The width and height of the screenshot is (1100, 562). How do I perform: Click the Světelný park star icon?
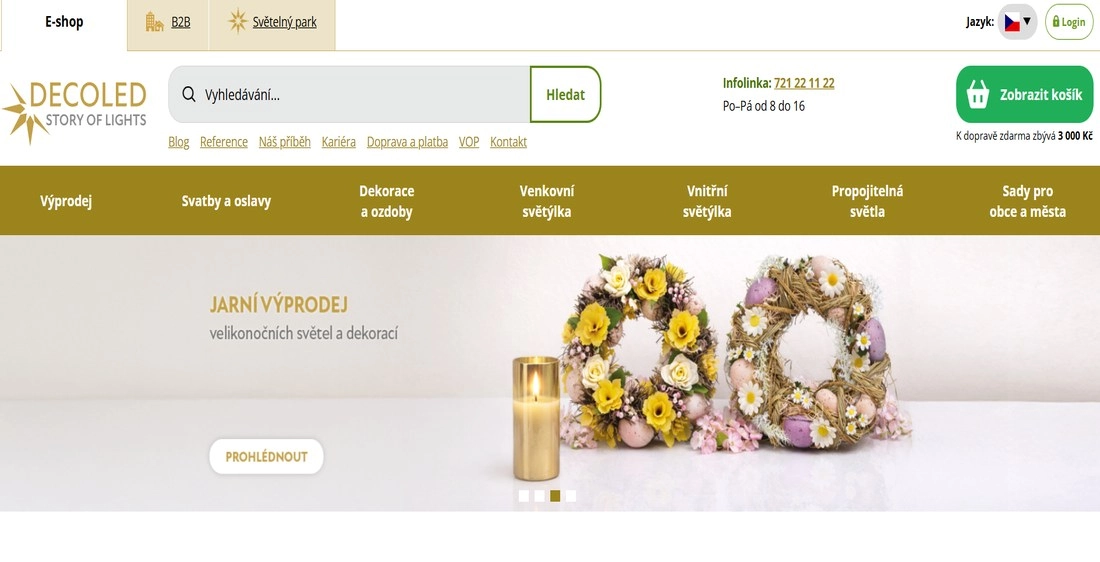coord(238,21)
